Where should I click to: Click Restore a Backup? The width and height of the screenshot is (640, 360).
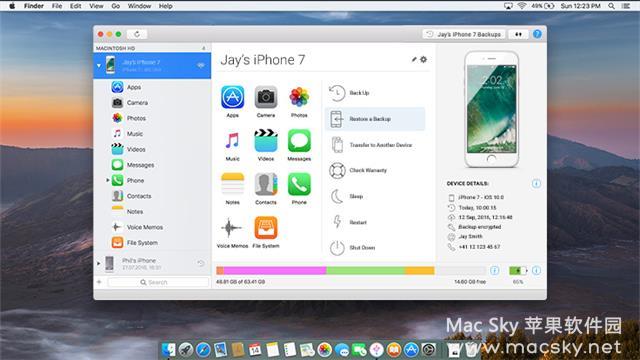tap(375, 119)
